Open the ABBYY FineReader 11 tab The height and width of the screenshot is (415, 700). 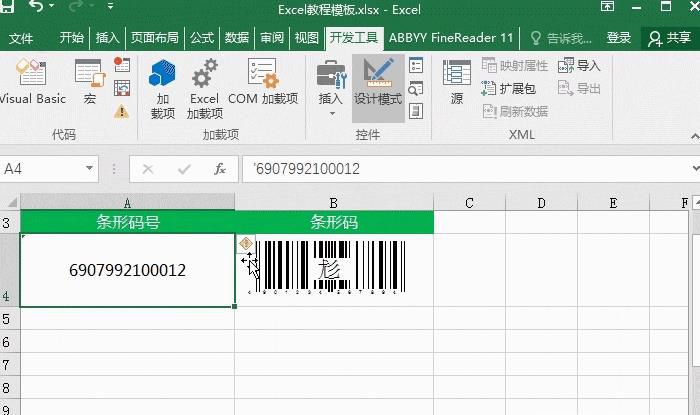click(x=451, y=38)
